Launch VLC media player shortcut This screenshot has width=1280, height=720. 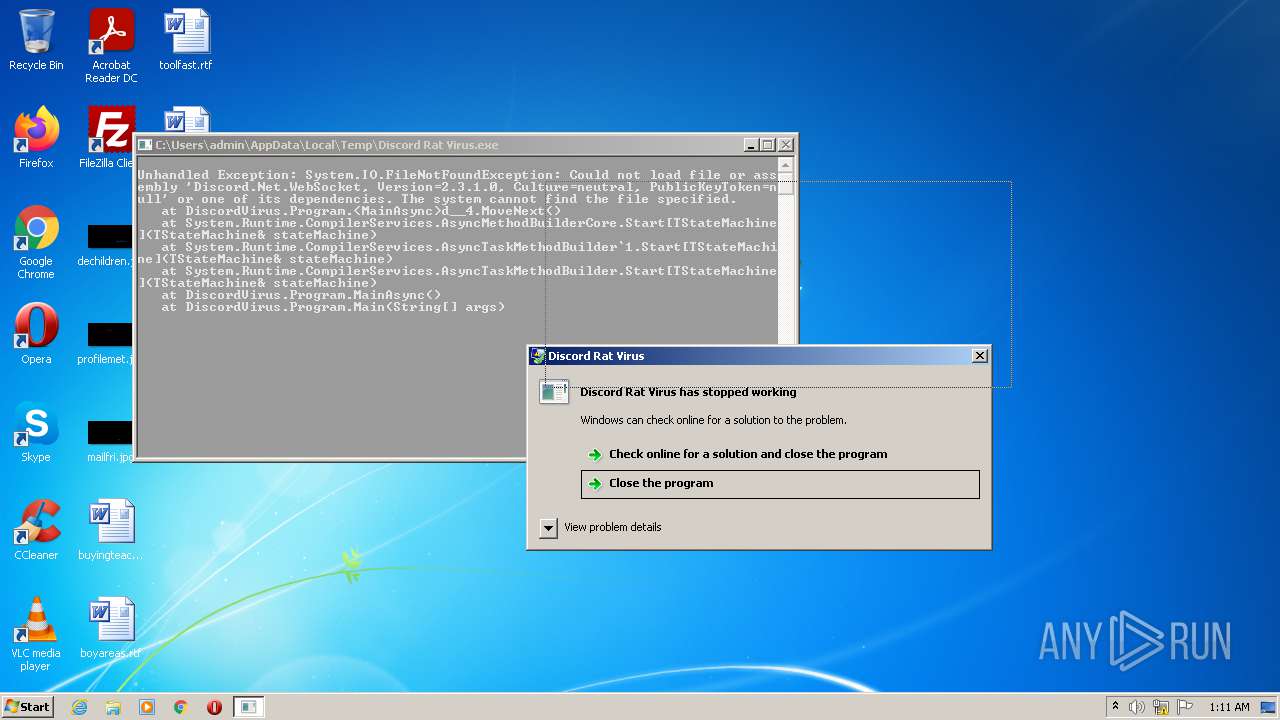tap(36, 634)
